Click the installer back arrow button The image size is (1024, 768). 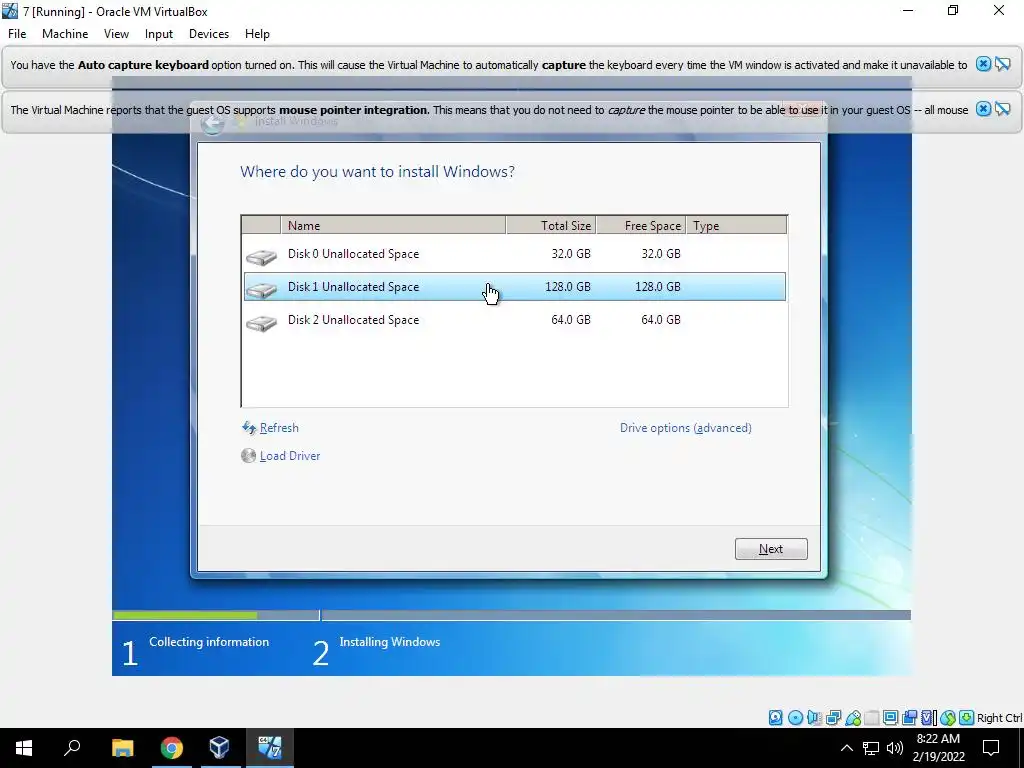pos(212,123)
